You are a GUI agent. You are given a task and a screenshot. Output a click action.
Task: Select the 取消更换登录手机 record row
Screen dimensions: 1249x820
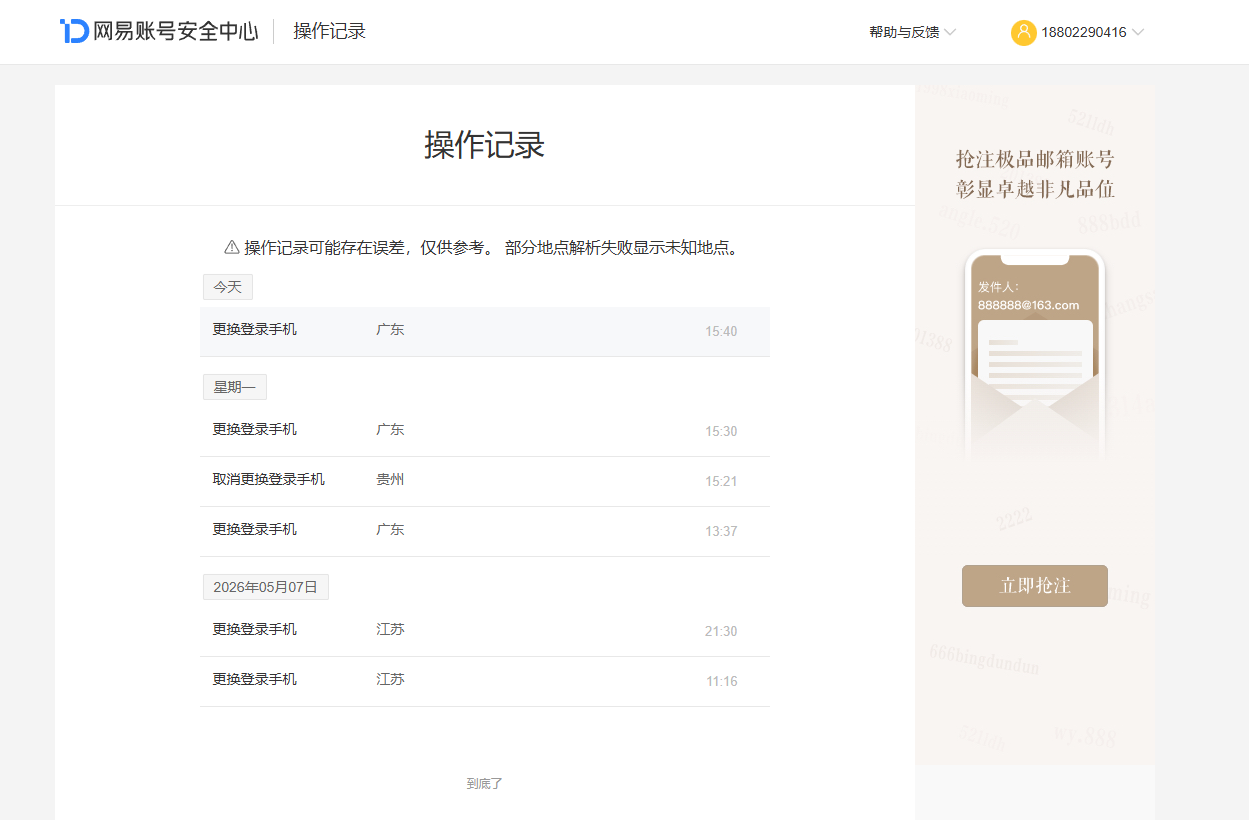point(485,481)
